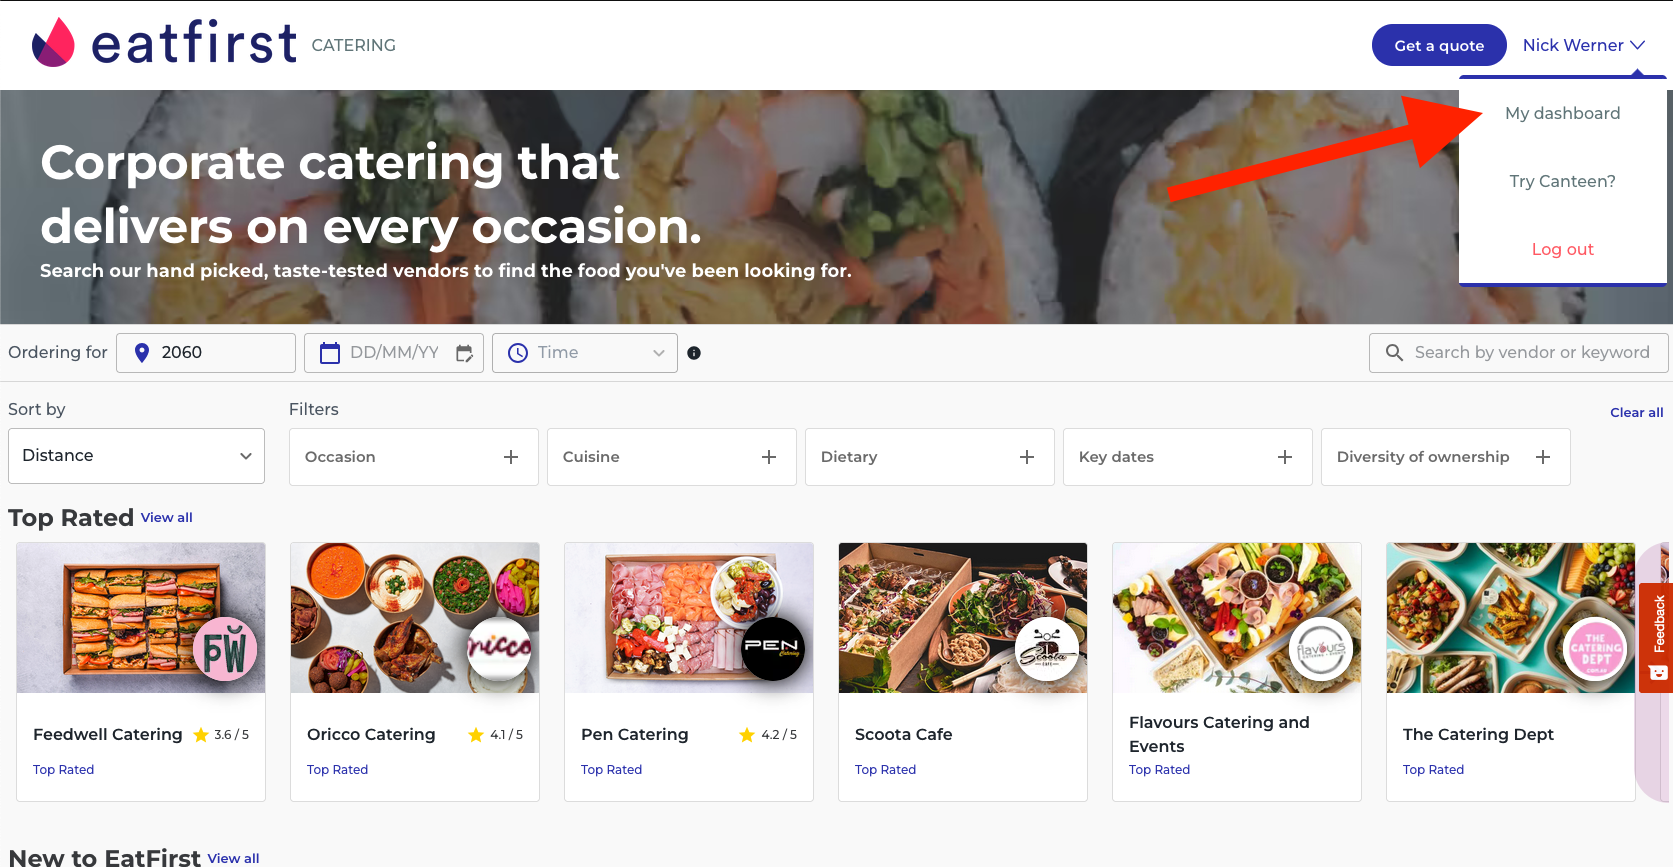This screenshot has width=1673, height=867.
Task: Click the Oricco logo badge
Action: point(499,650)
